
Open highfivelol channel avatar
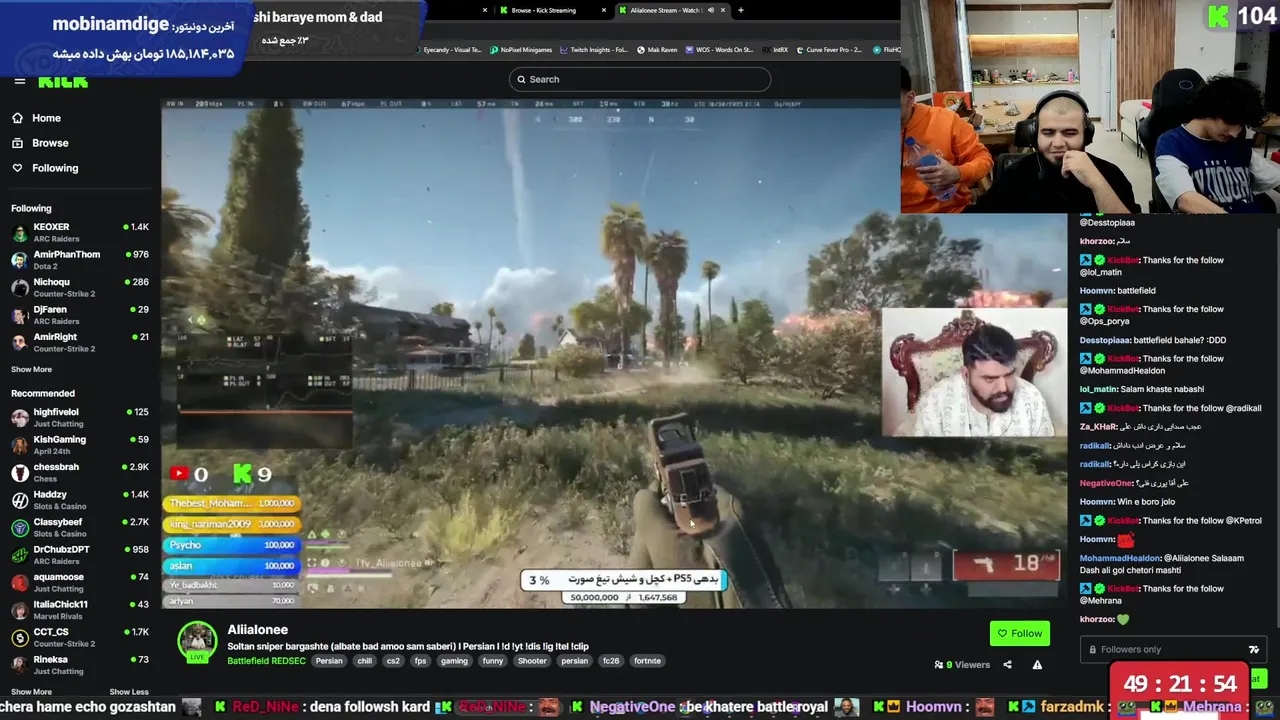pyautogui.click(x=20, y=418)
